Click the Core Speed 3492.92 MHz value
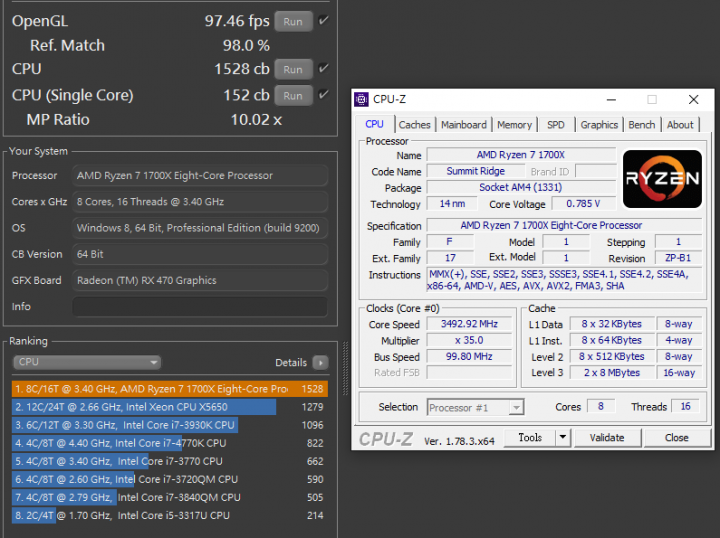This screenshot has width=720, height=538. click(469, 324)
